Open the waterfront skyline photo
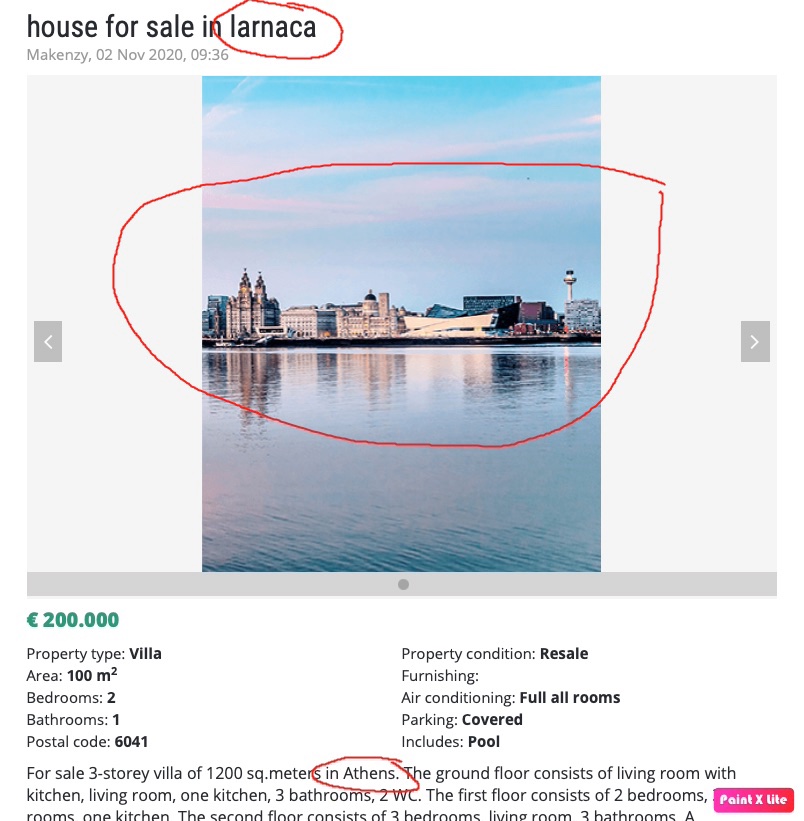Screen dimensions: 804x821 tap(401, 323)
